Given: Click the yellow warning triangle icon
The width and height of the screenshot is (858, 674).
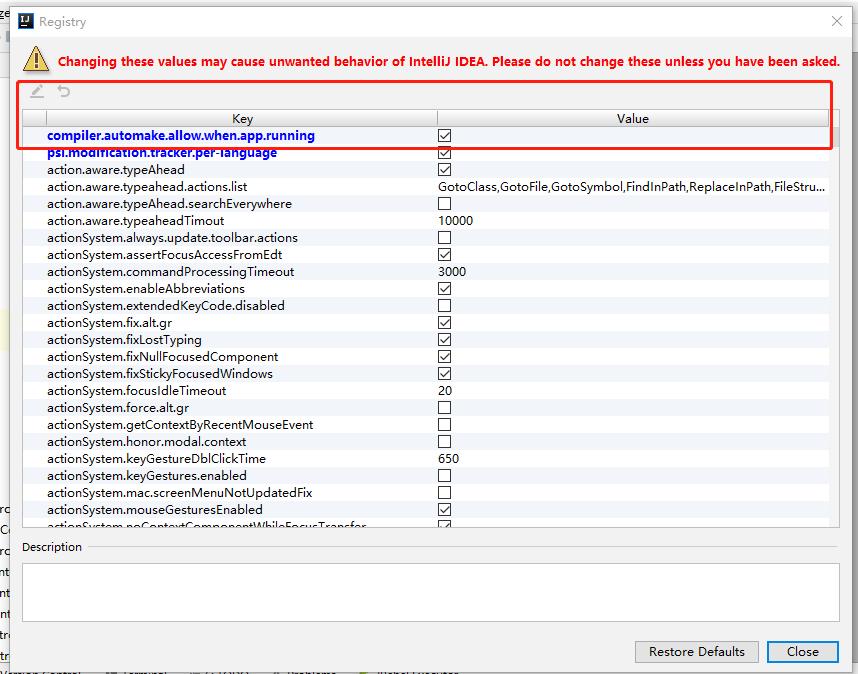Looking at the screenshot, I should click(36, 59).
